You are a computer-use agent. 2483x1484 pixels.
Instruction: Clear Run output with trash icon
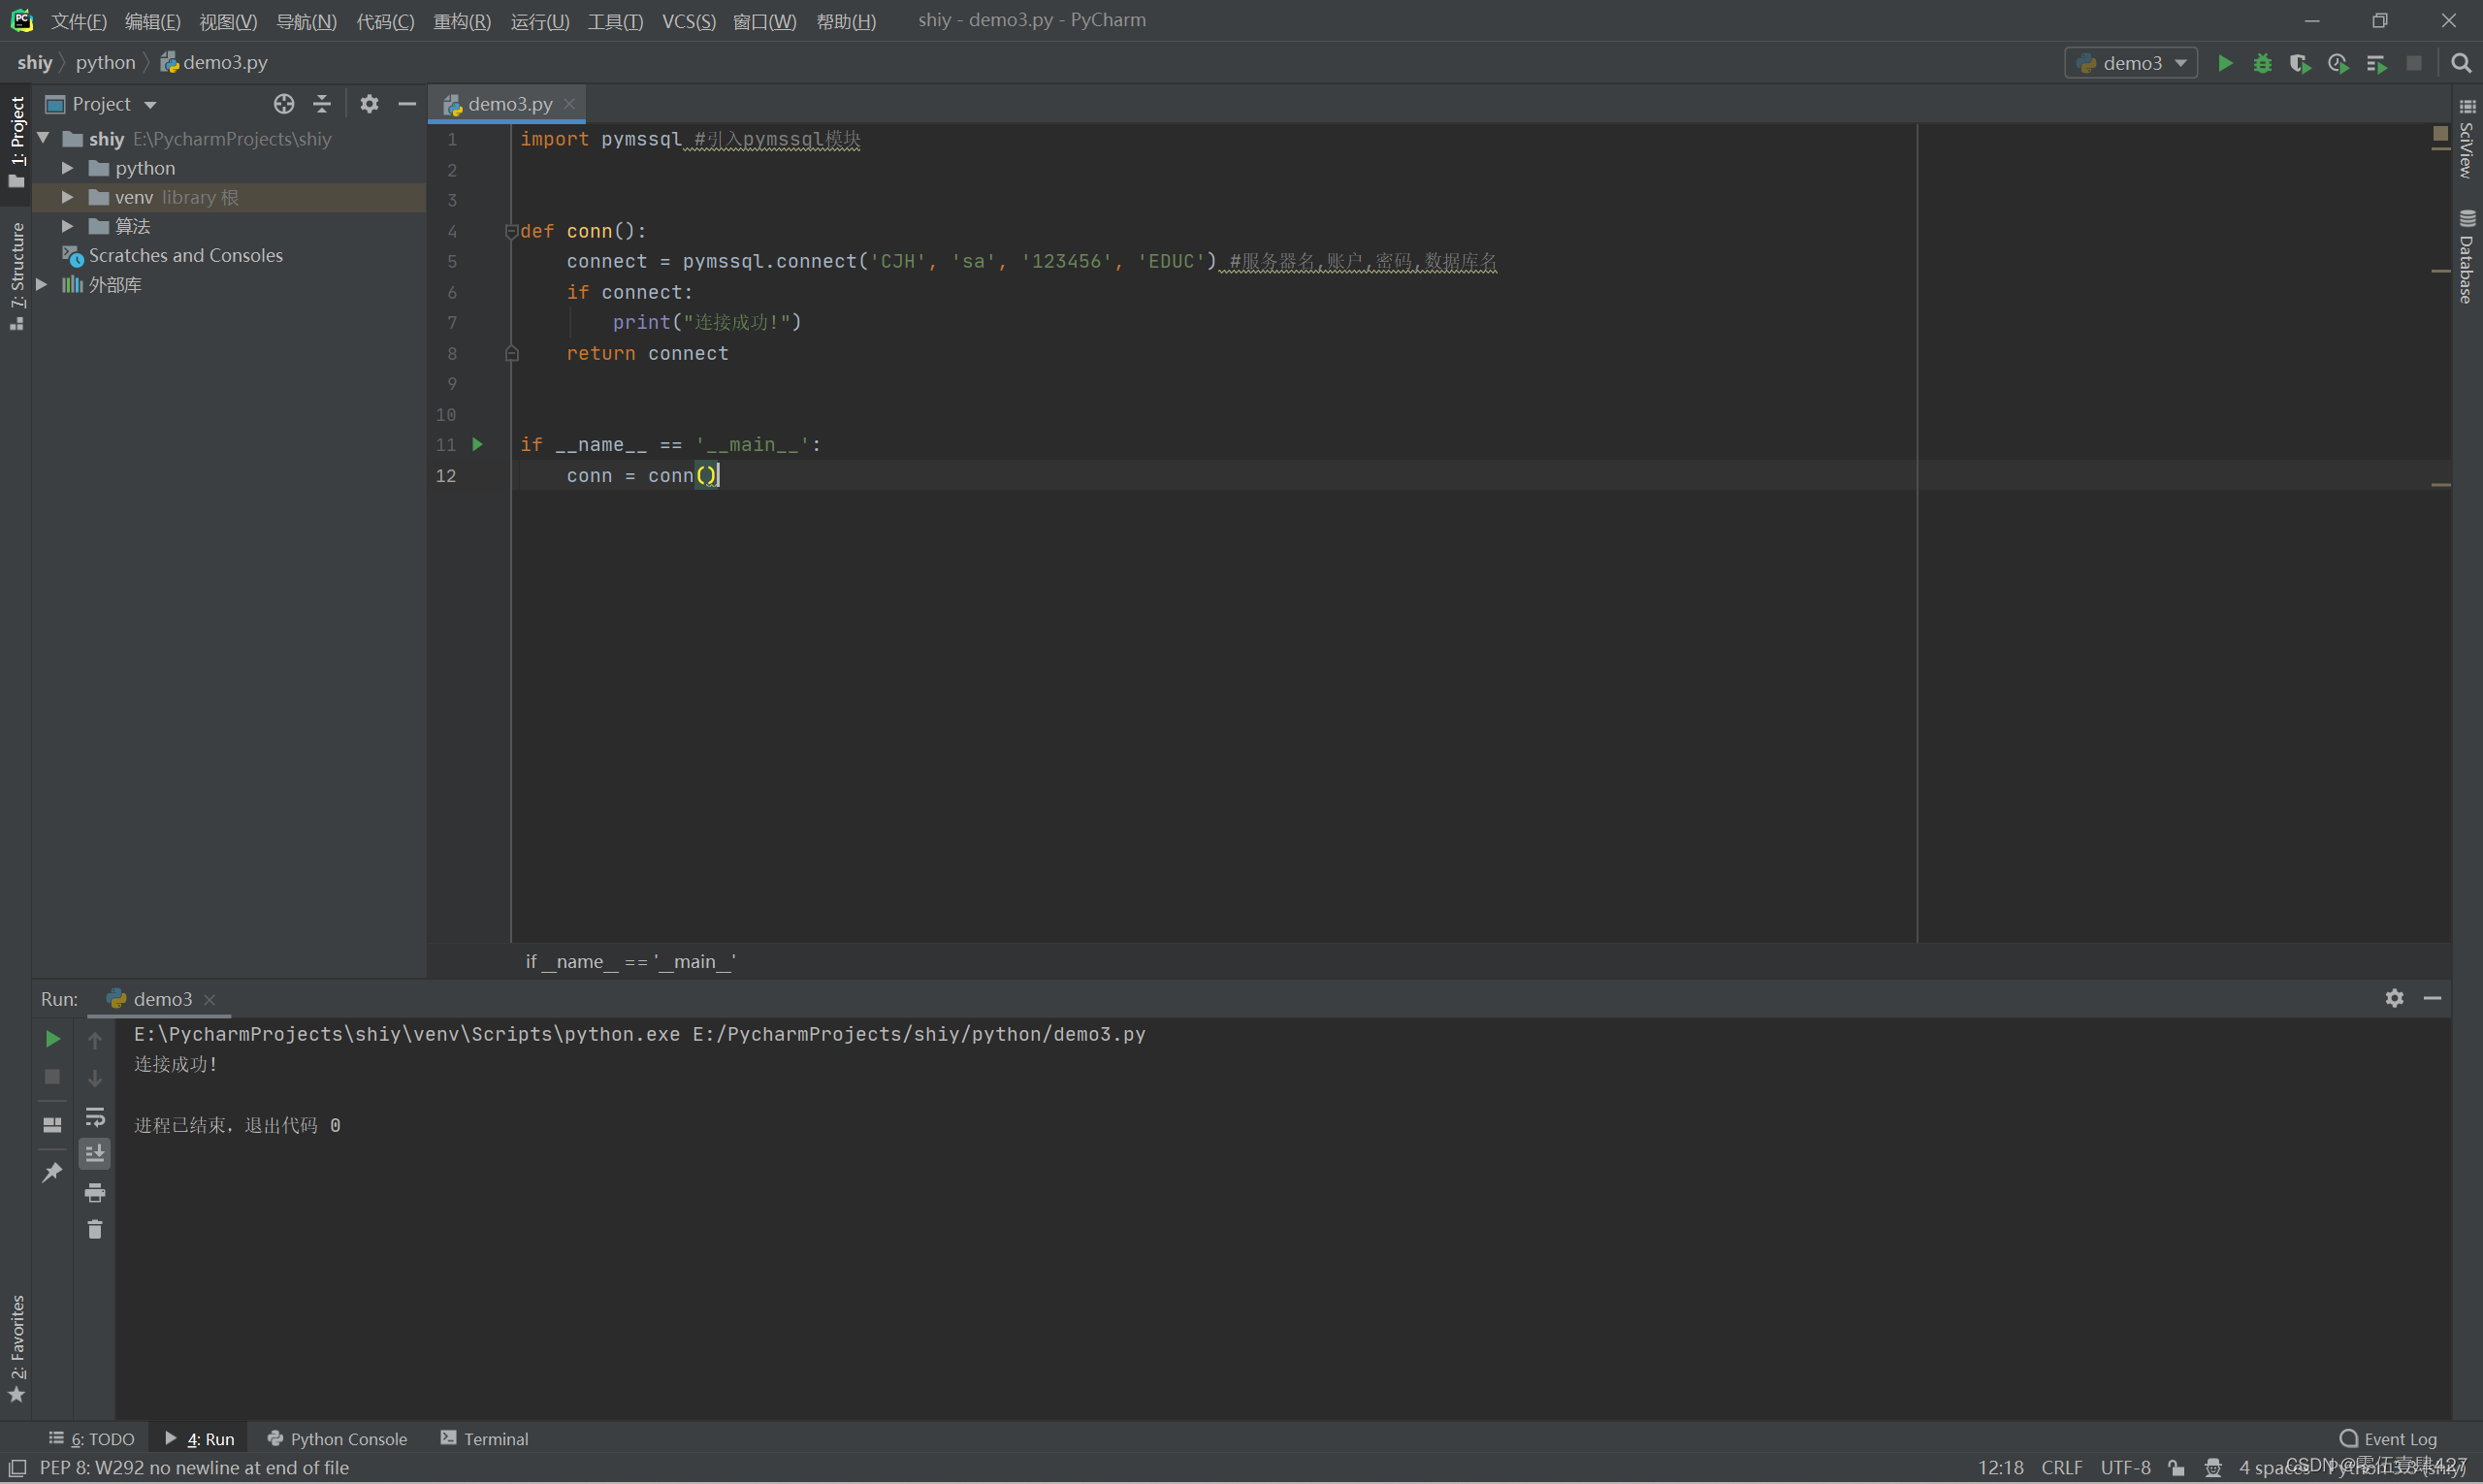click(95, 1230)
